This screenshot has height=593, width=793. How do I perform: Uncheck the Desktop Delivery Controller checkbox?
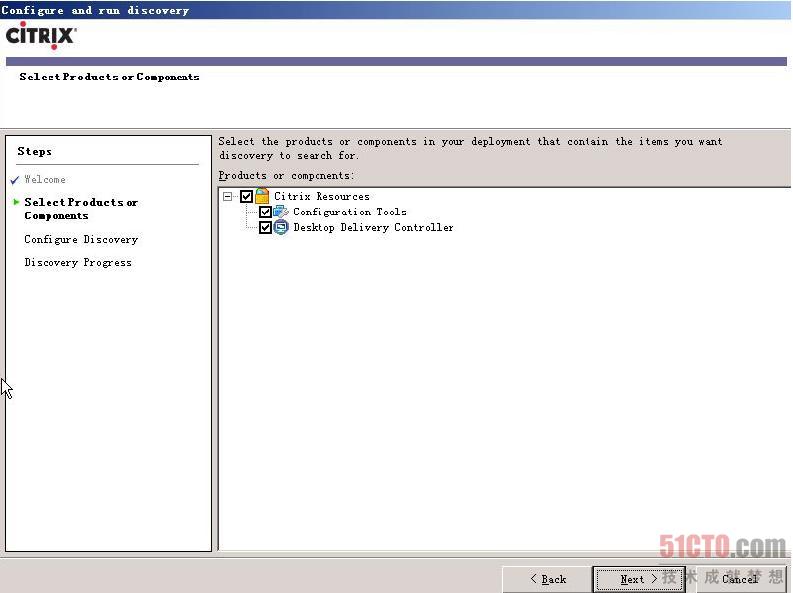(265, 227)
